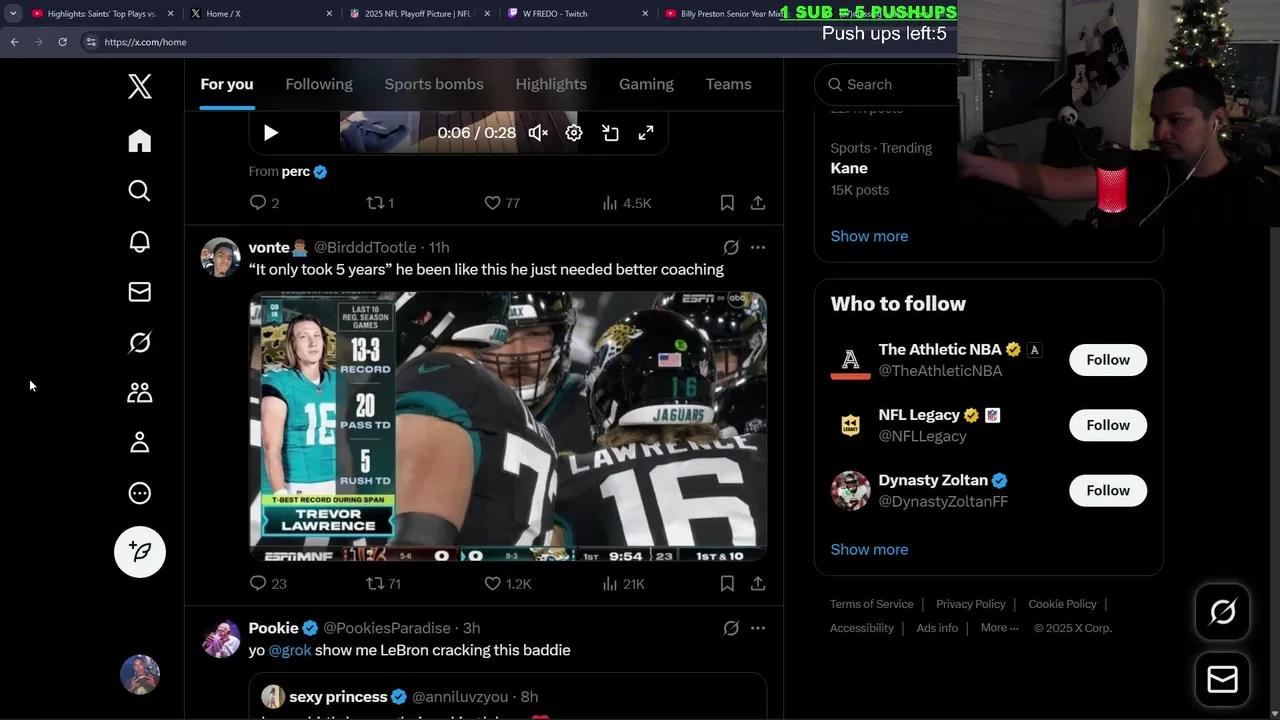Repost vonte's post with 71 reposts
1280x720 pixels.
(383, 584)
